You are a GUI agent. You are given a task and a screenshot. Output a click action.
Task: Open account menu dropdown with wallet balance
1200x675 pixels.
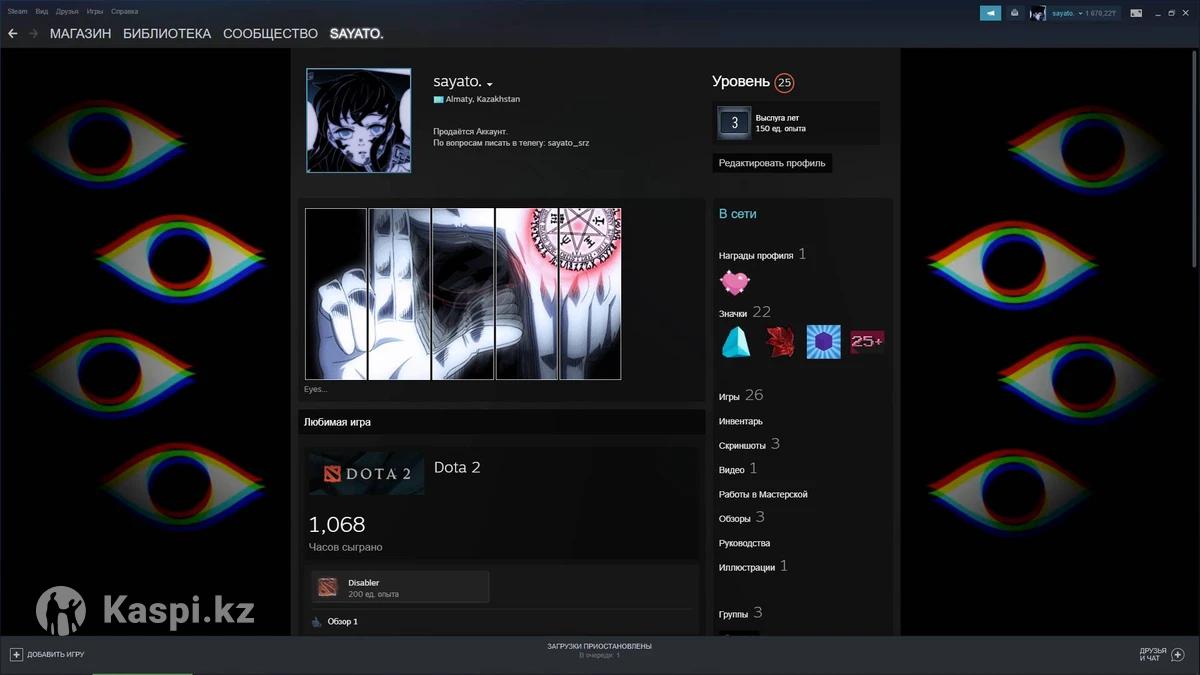click(1085, 13)
